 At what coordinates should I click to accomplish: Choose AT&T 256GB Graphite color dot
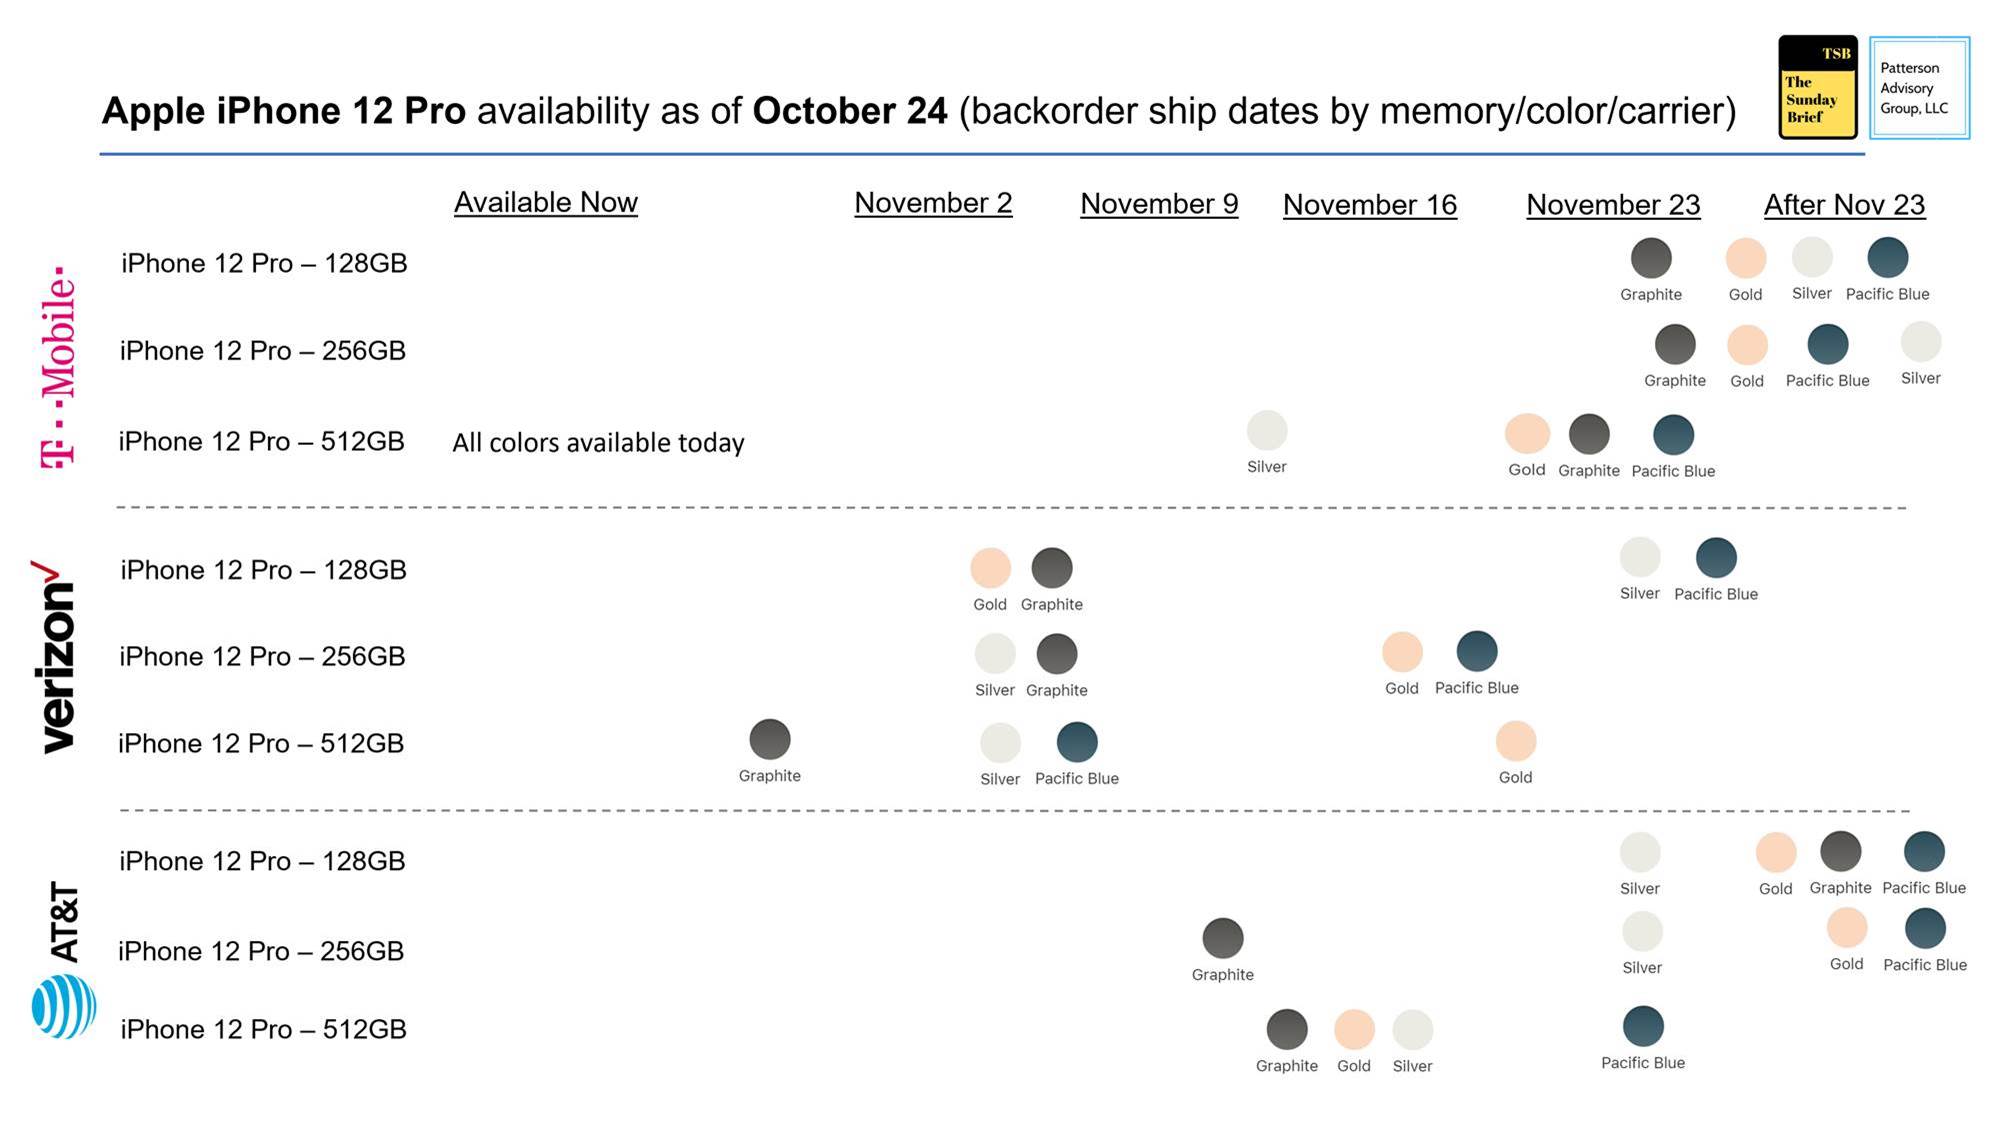tap(1223, 939)
